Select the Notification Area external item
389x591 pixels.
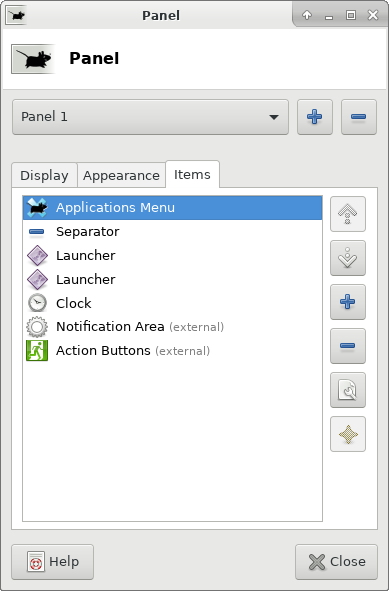pyautogui.click(x=173, y=327)
